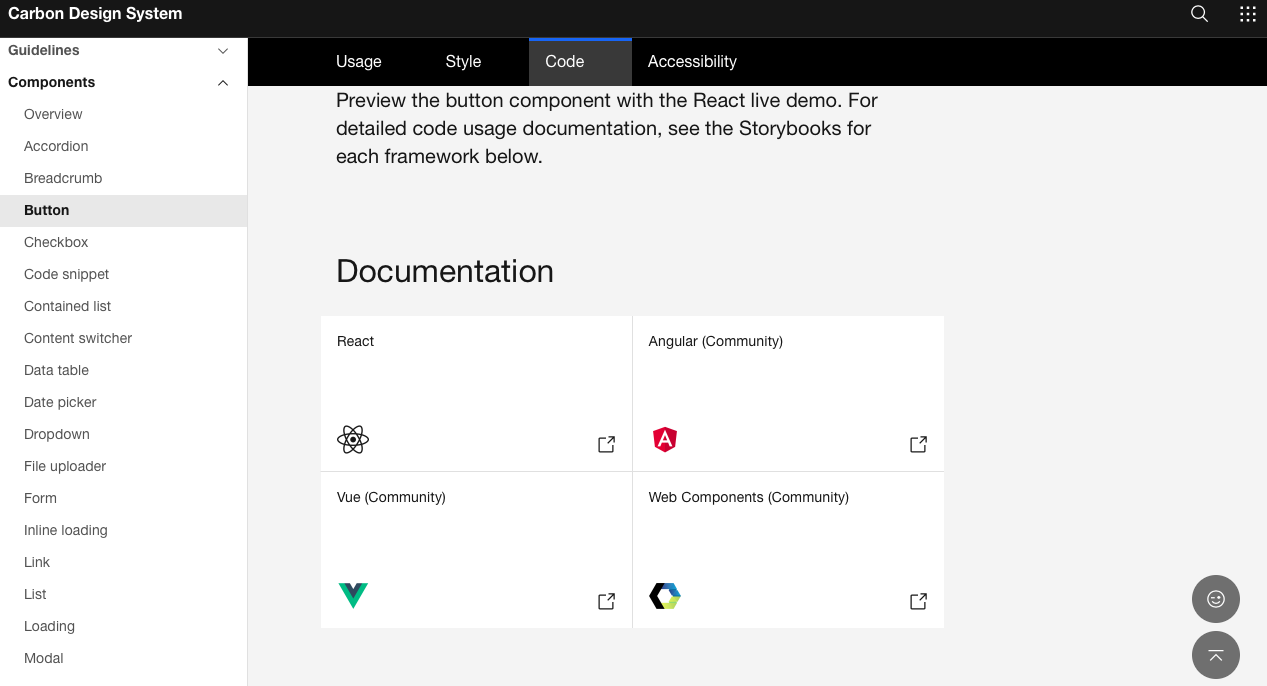Click the React atom logo icon
Viewport: 1267px width, 686px height.
[x=353, y=439]
